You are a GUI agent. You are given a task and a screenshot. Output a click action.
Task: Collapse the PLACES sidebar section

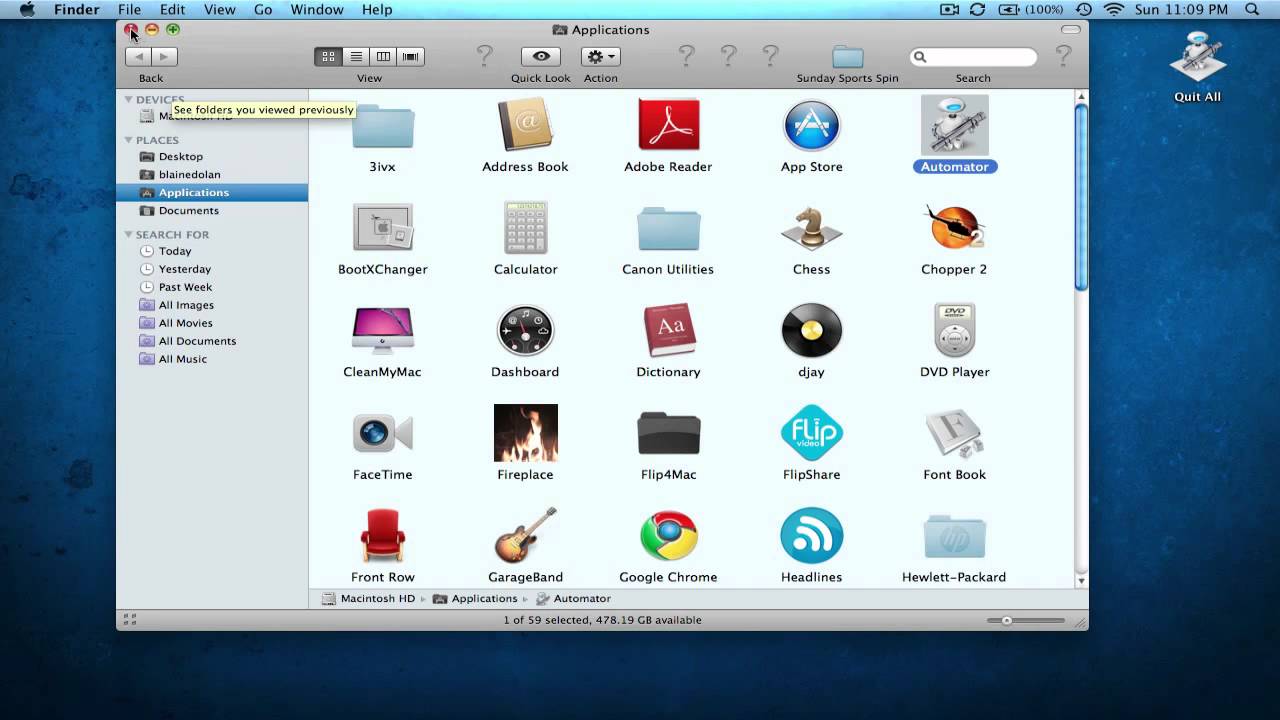[129, 140]
